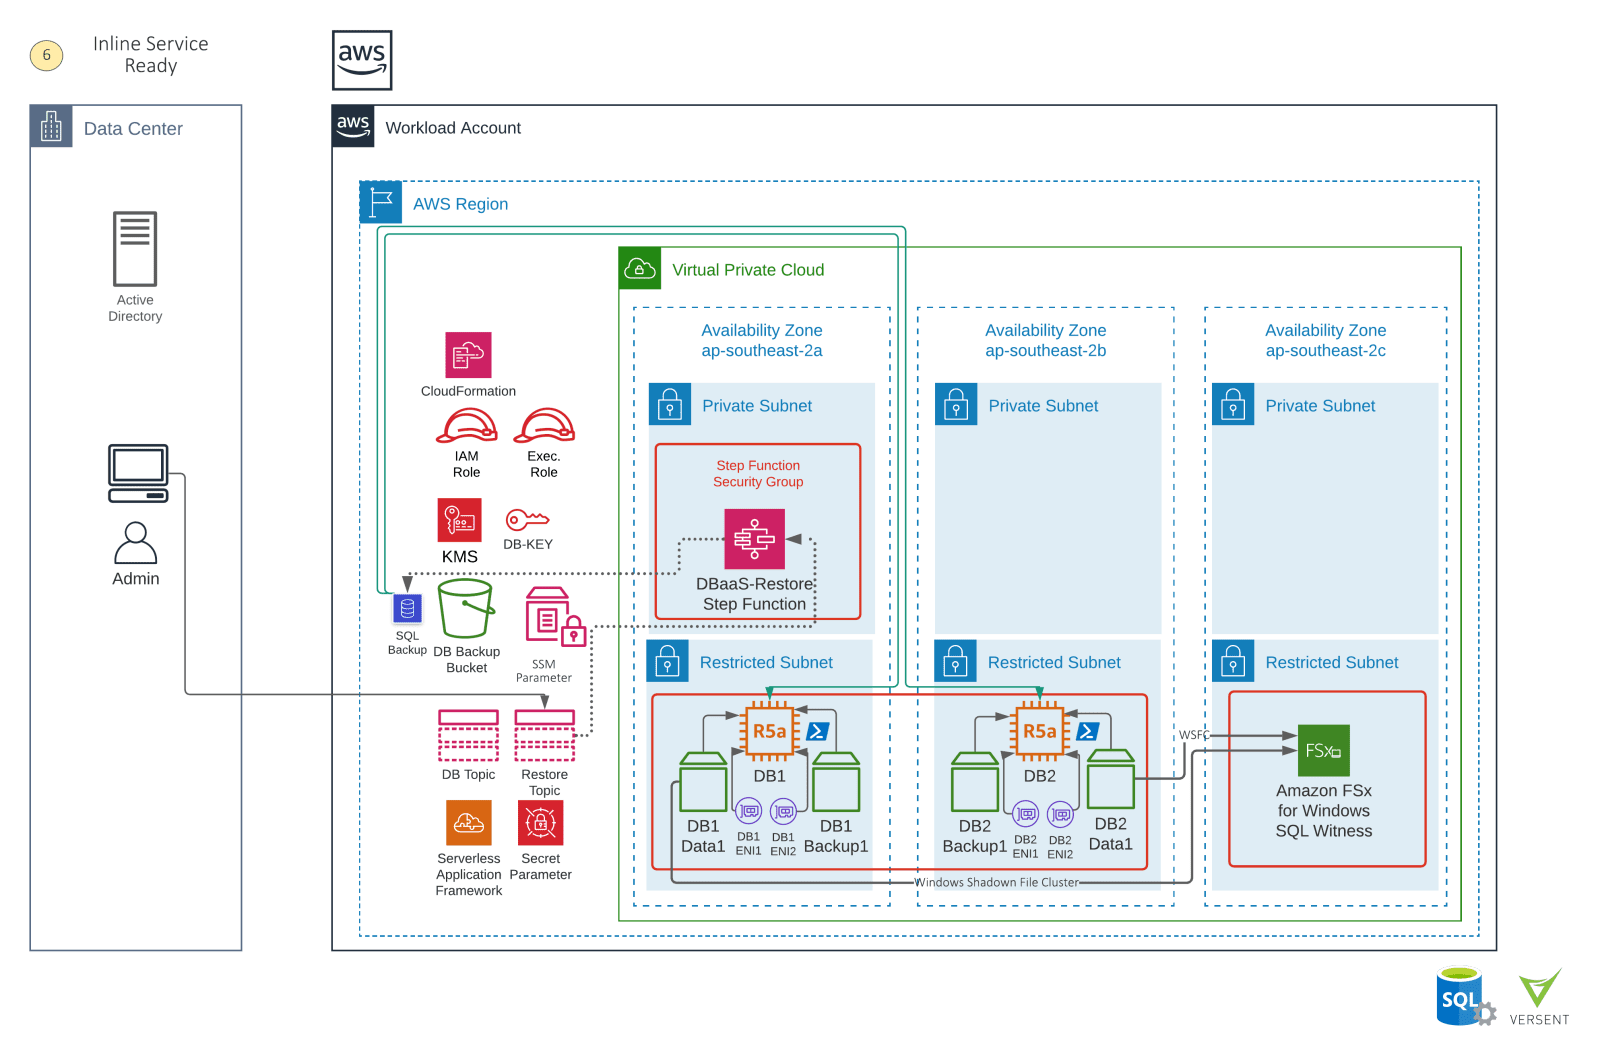Click the Admin user figure
This screenshot has width=1600, height=1056.
(x=136, y=545)
